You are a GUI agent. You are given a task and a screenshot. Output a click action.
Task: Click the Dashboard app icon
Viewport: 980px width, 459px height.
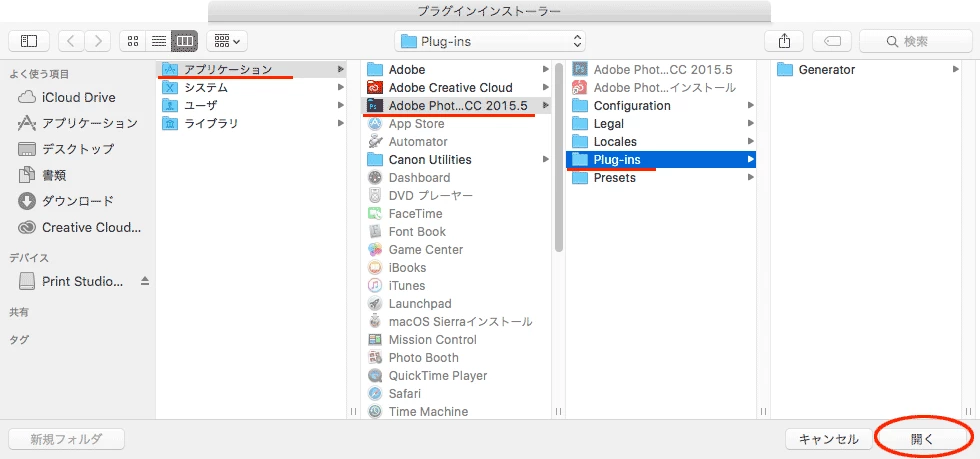pyautogui.click(x=375, y=178)
